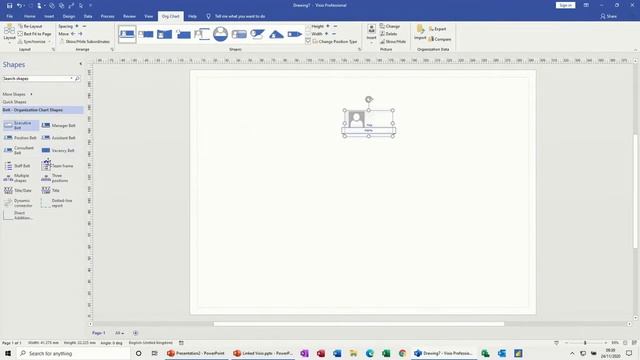Image resolution: width=640 pixels, height=360 pixels.
Task: Open the Arrange group dialog launcher
Action: 112,49
